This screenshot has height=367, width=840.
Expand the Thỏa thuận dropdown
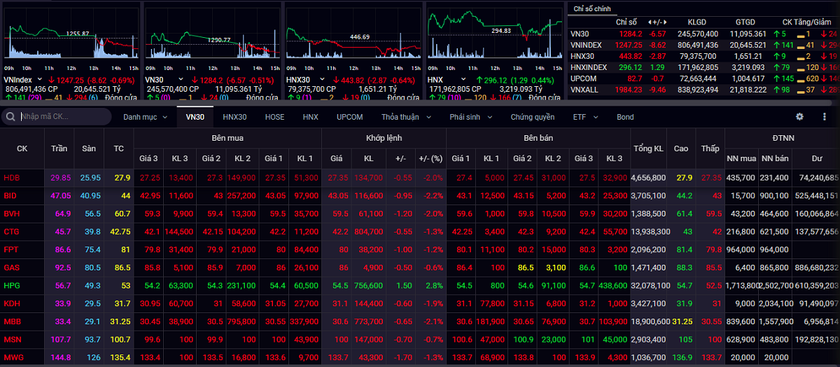click(x=429, y=117)
